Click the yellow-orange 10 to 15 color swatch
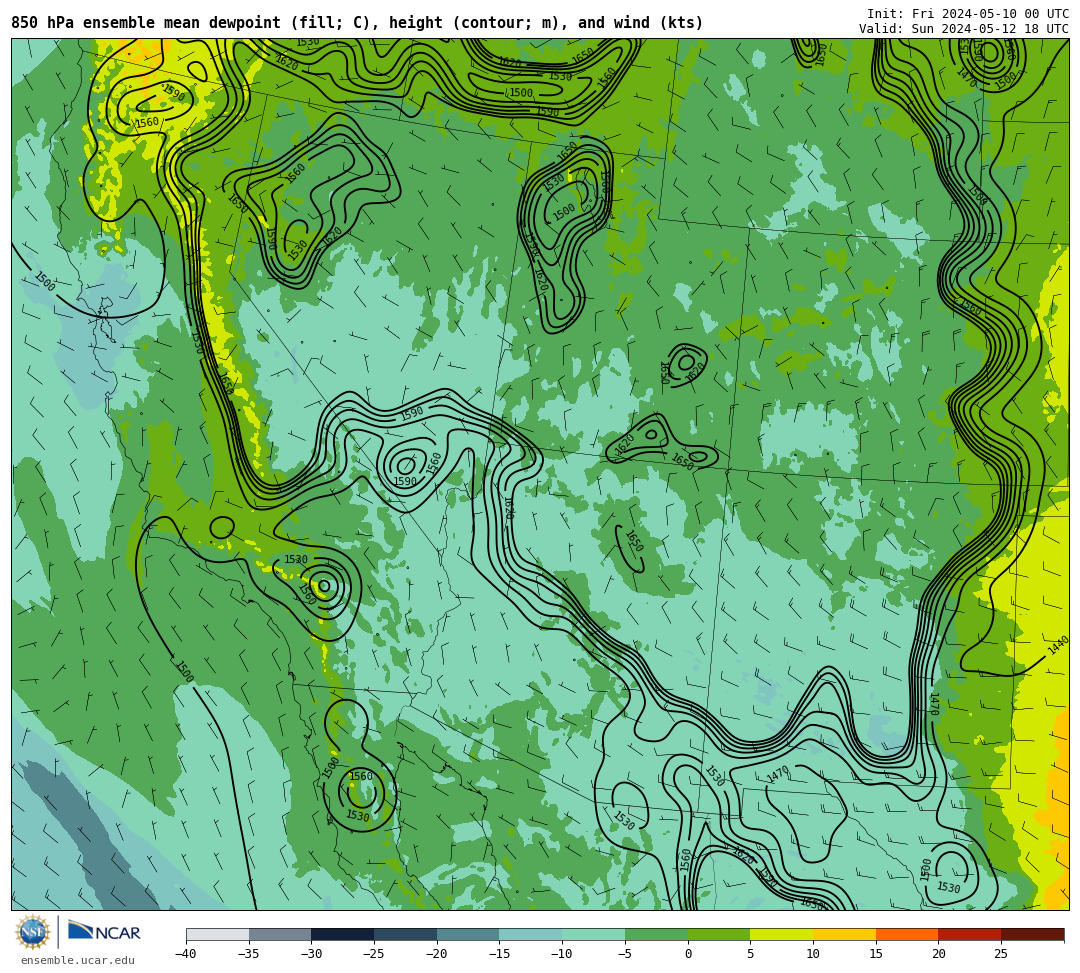Viewport: 1080px width, 973px height. (844, 934)
